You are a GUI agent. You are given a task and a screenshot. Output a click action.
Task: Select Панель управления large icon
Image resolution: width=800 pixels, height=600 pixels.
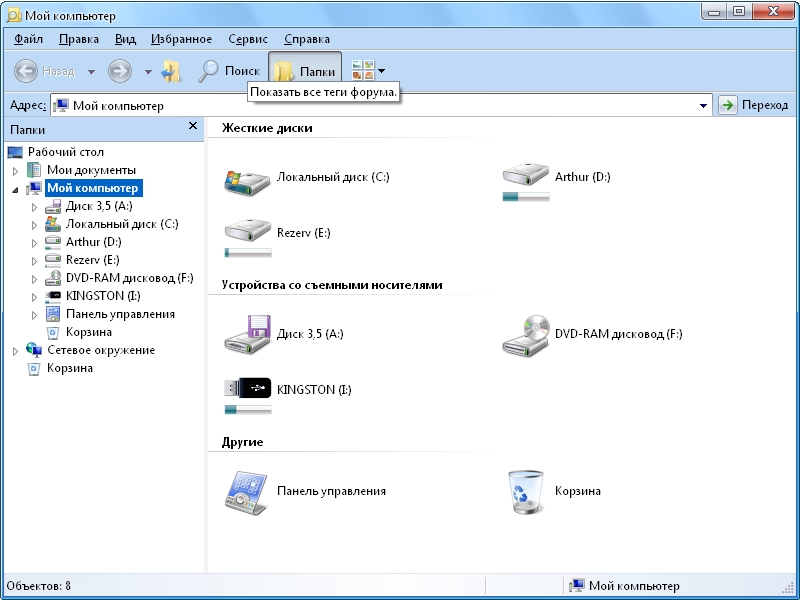[246, 492]
